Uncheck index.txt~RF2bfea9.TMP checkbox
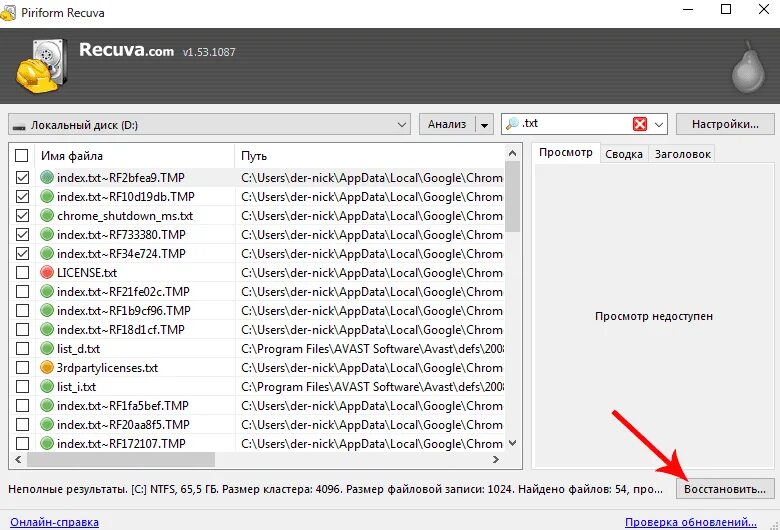 coord(22,178)
